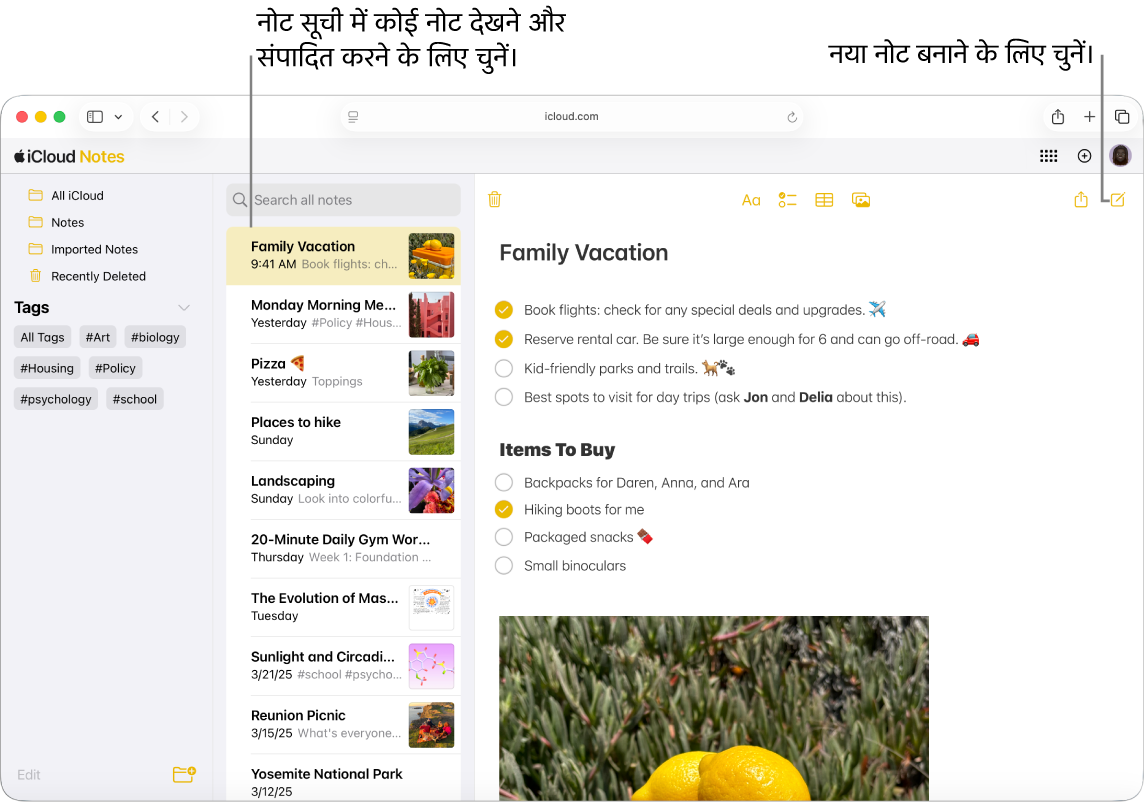The width and height of the screenshot is (1144, 803).
Task: Open the photos/media insertion icon
Action: coord(861,199)
